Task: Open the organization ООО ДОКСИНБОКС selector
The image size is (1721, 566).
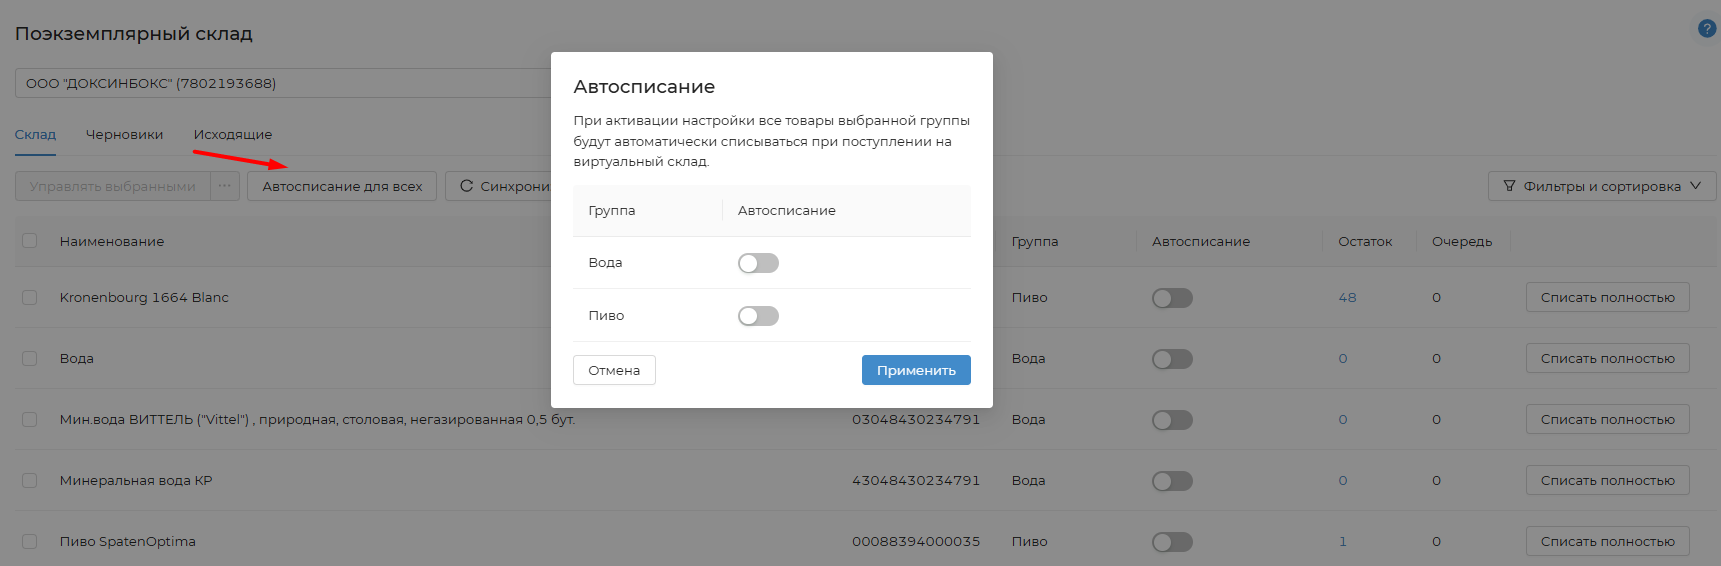Action: coord(282,83)
